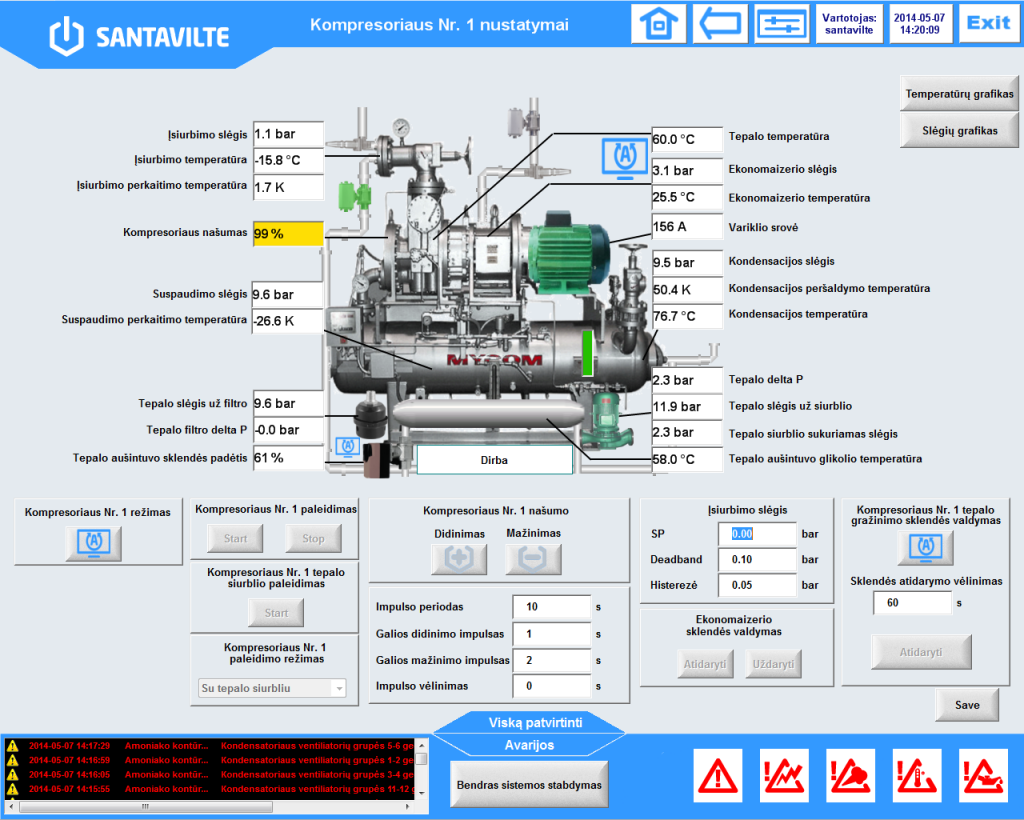Select the alarm row ending 'grupės 5-6'
The height and width of the screenshot is (820, 1024).
coord(209,746)
